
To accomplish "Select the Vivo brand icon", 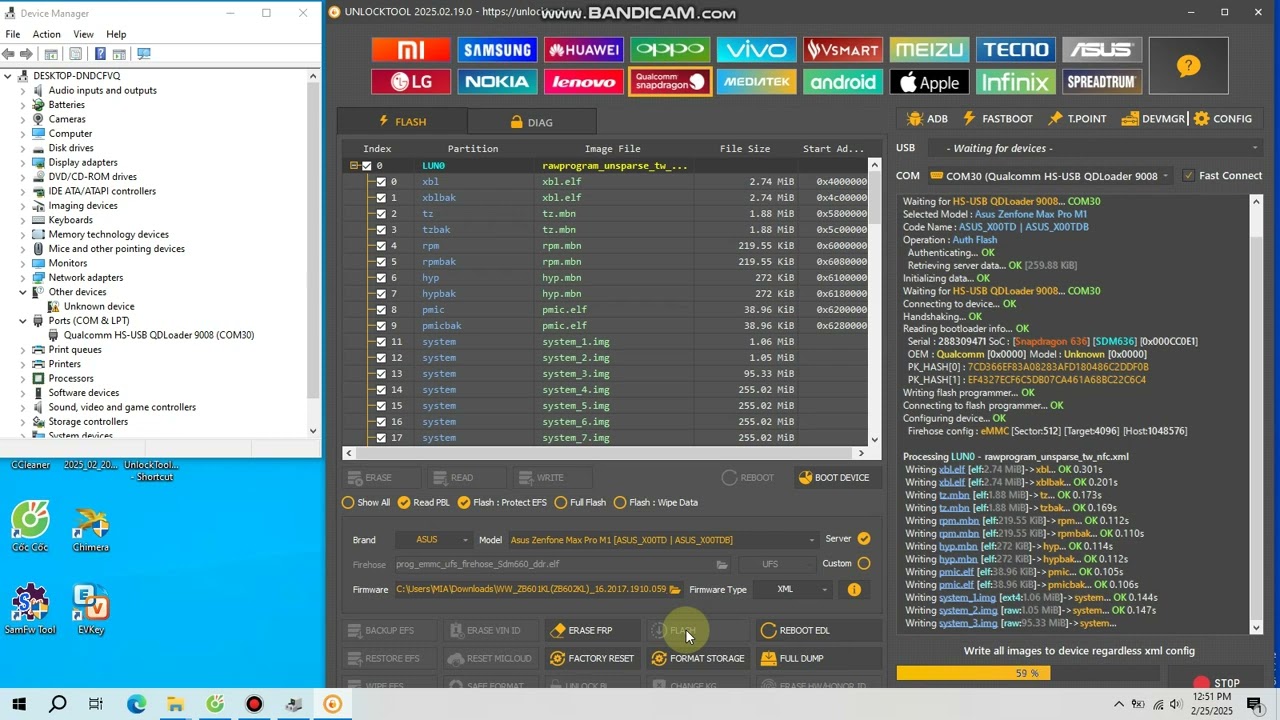I will [x=756, y=50].
